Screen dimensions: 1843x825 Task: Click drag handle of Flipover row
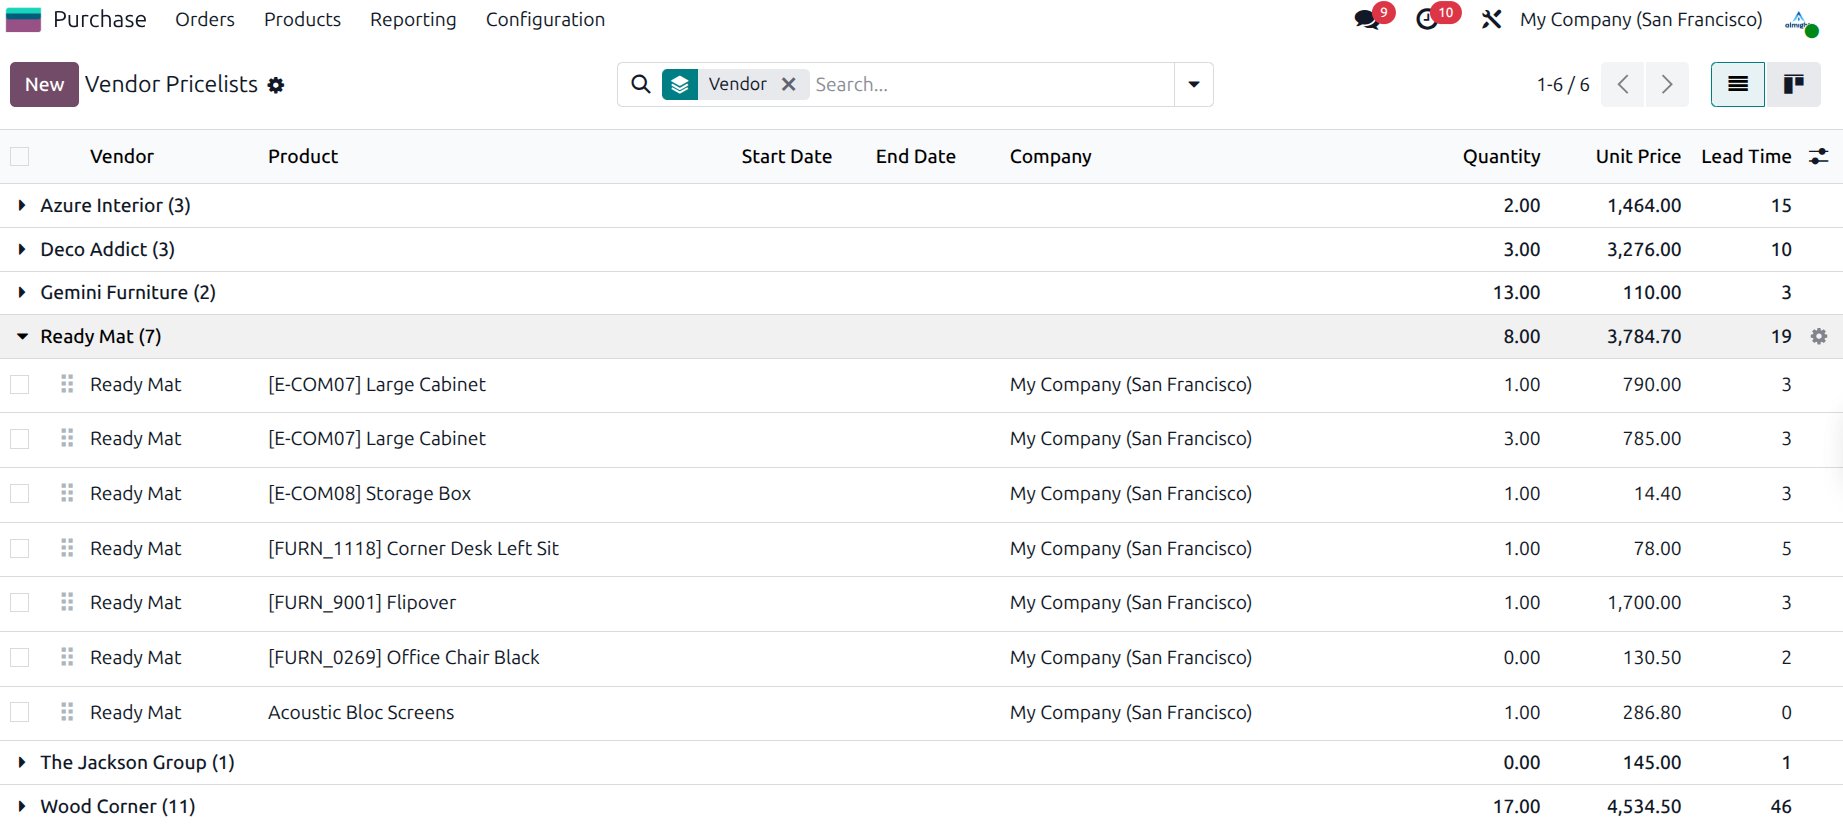click(67, 602)
